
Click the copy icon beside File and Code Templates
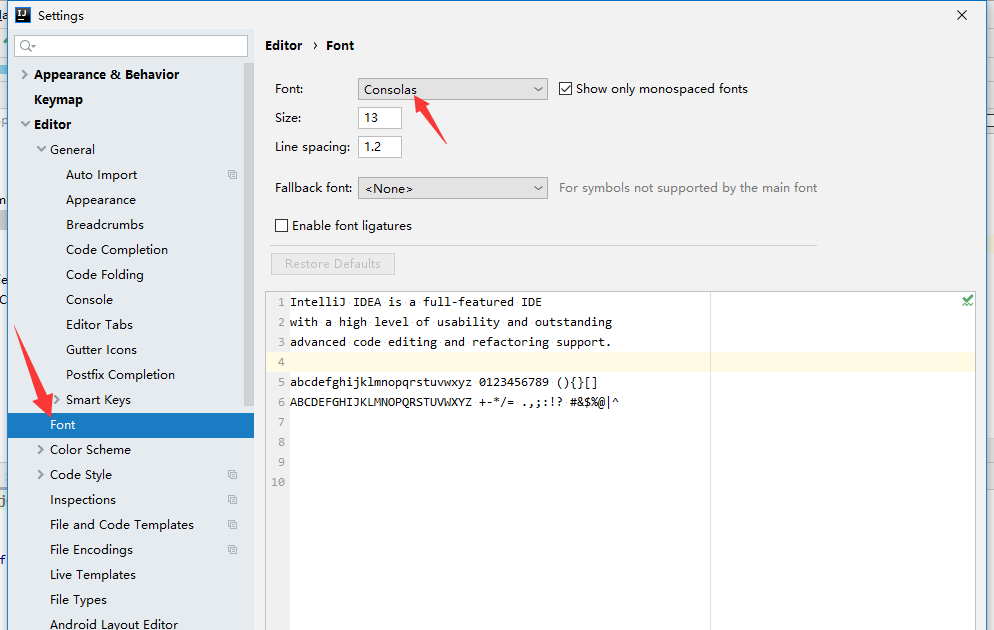(233, 525)
